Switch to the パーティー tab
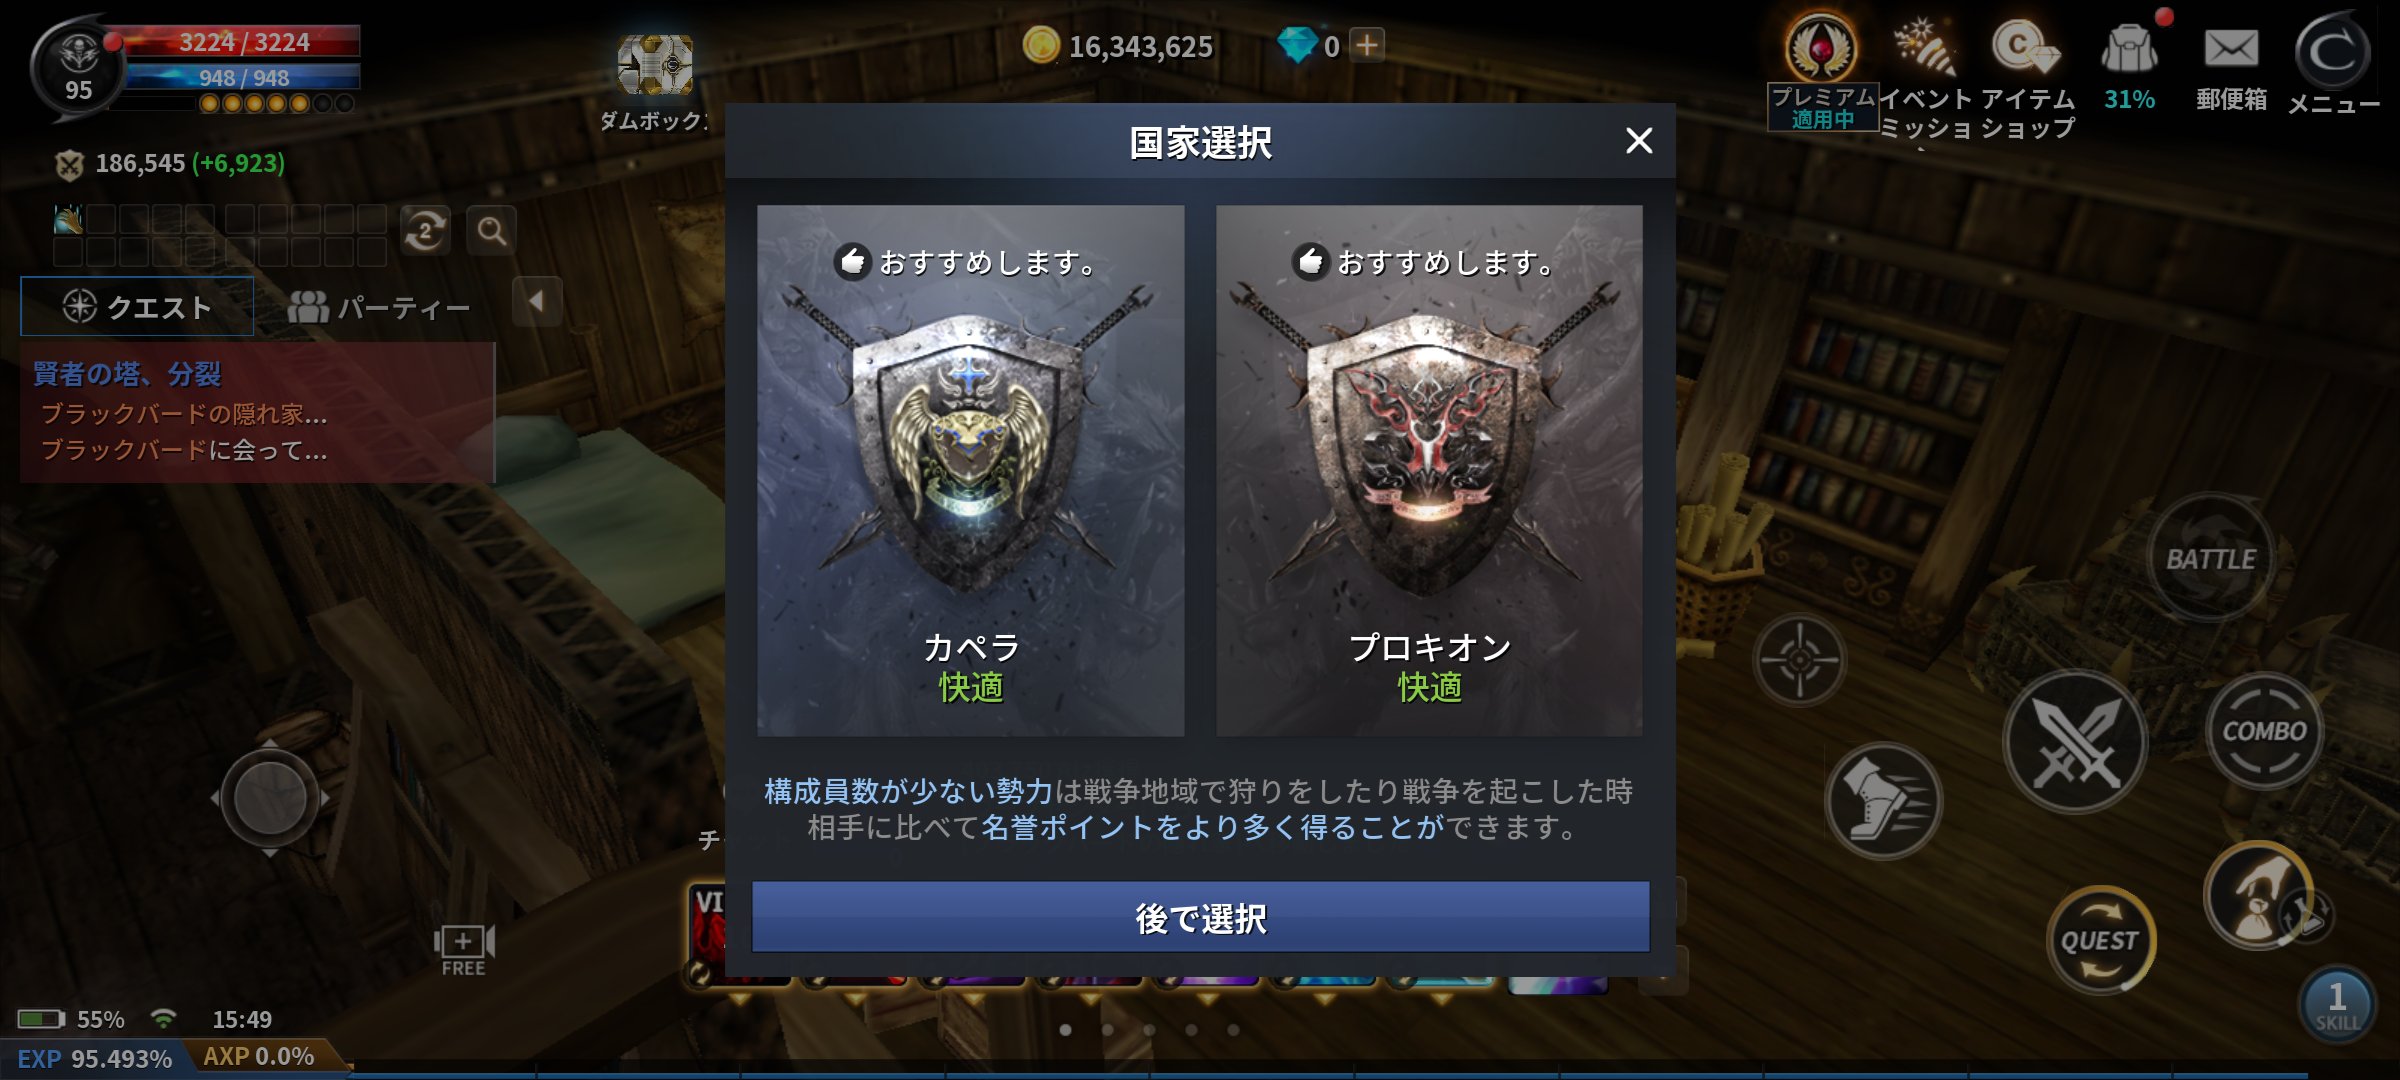This screenshot has height=1080, width=2400. [x=379, y=306]
